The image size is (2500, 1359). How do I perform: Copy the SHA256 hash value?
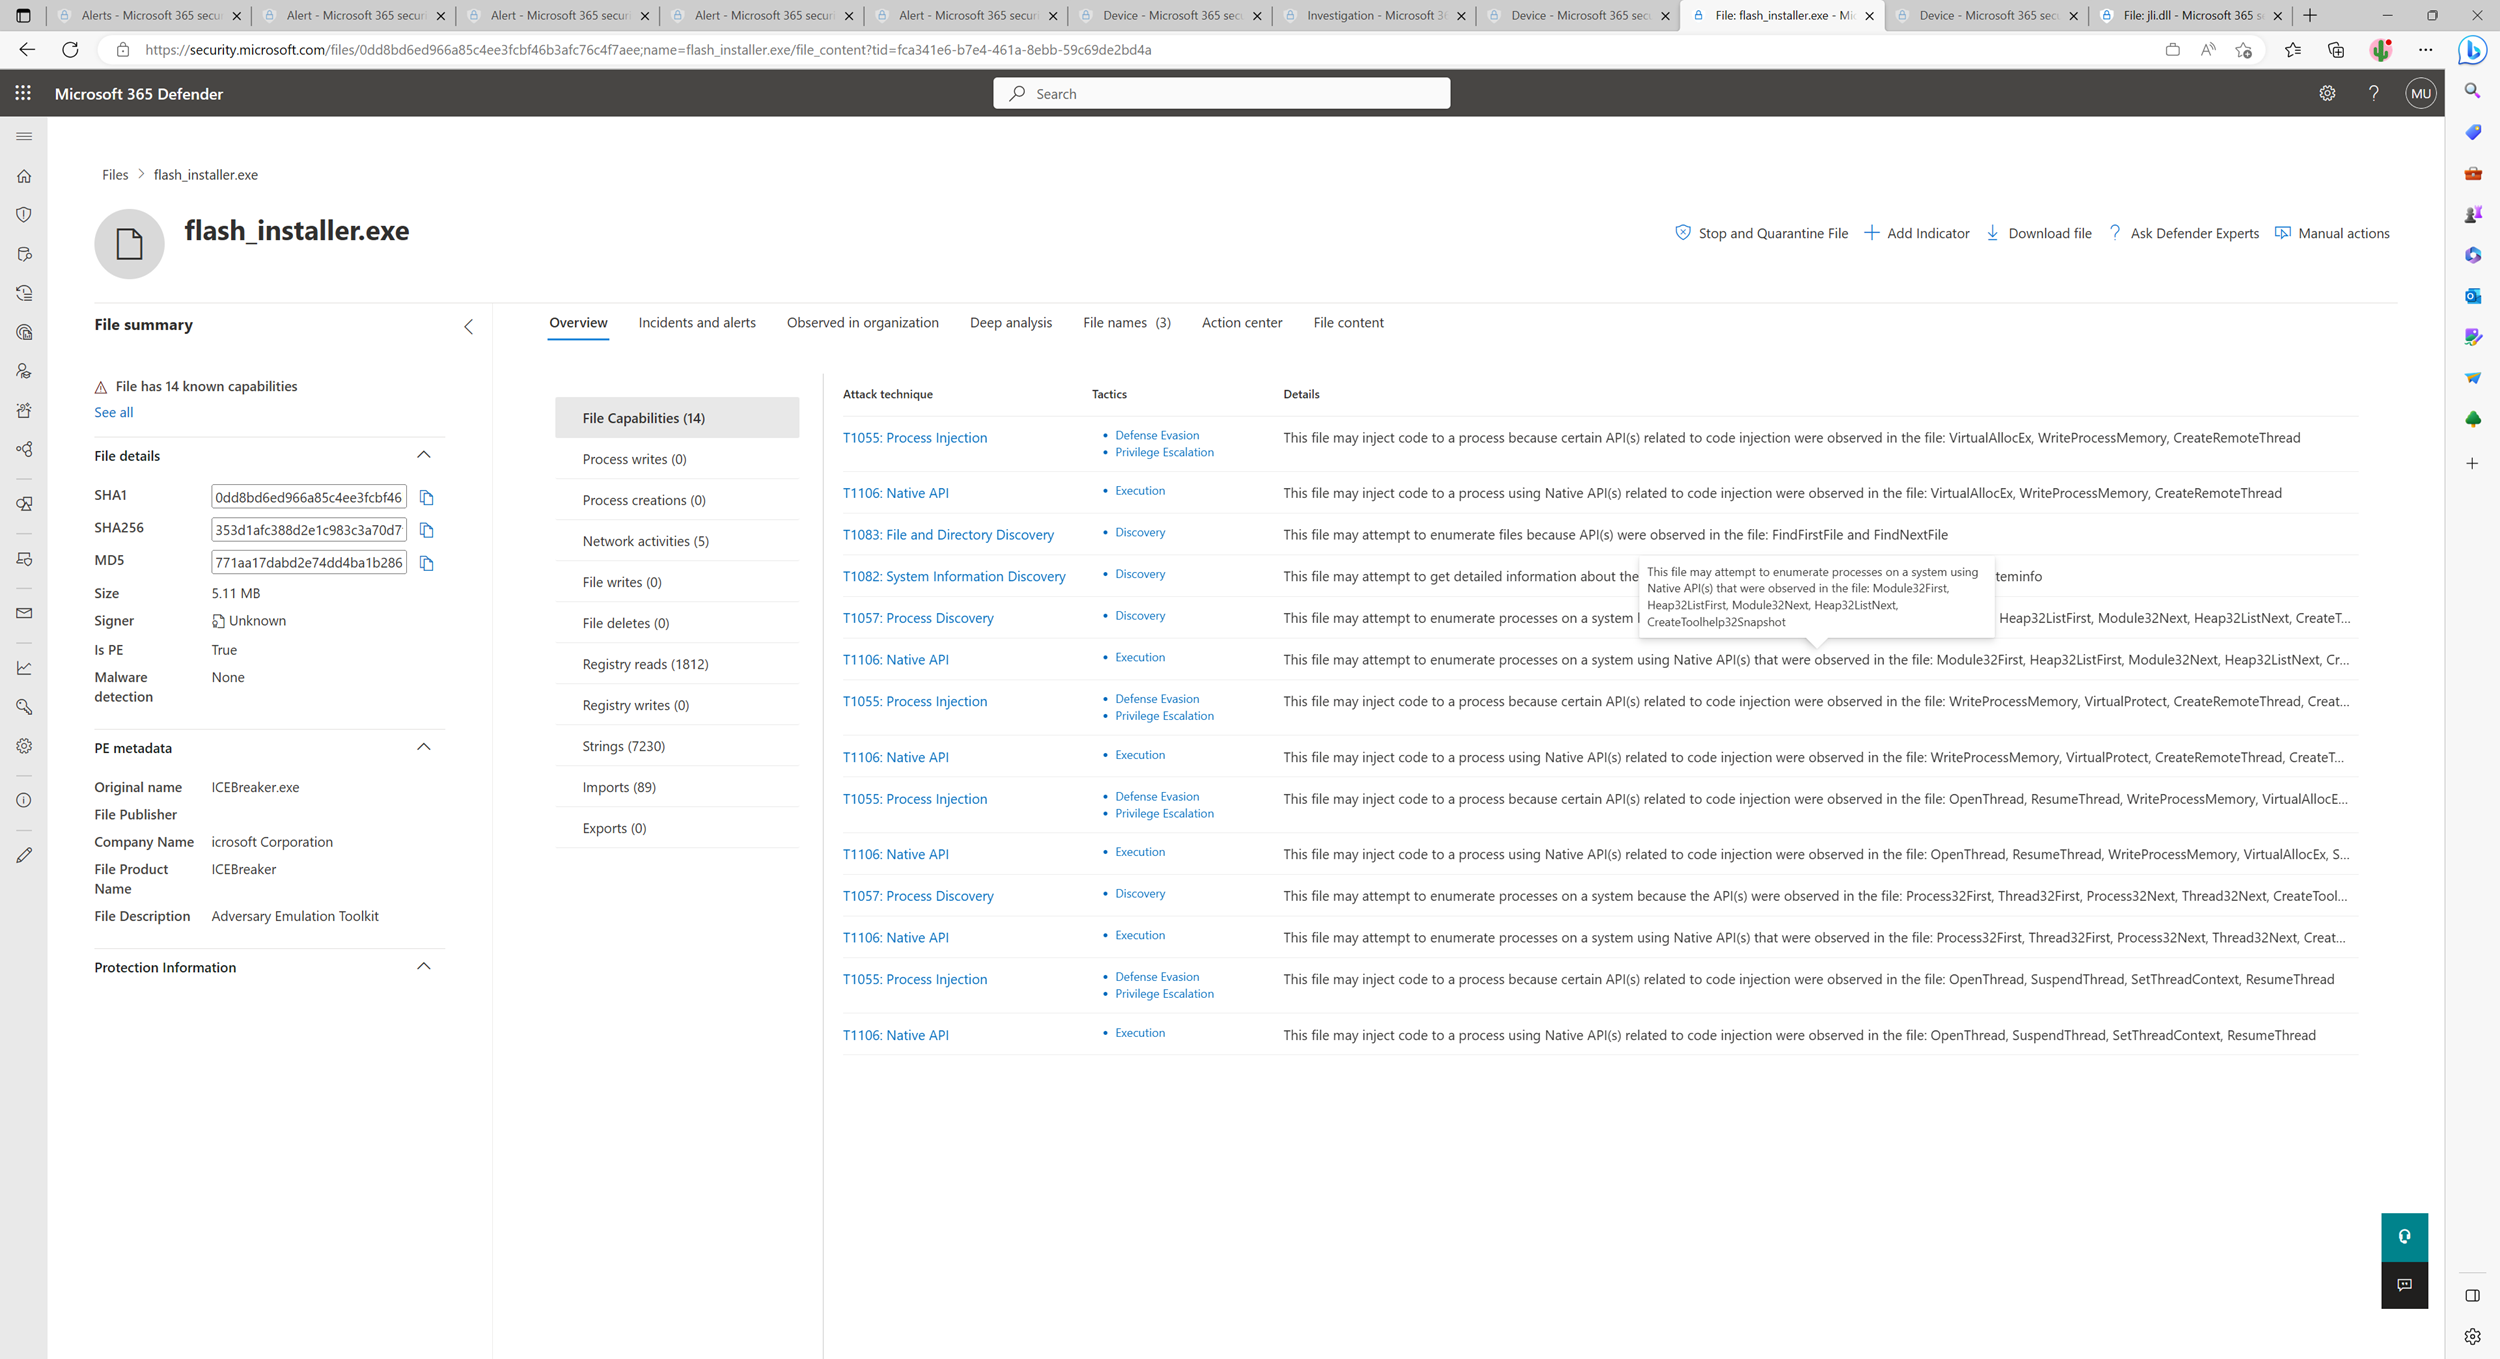tap(426, 531)
